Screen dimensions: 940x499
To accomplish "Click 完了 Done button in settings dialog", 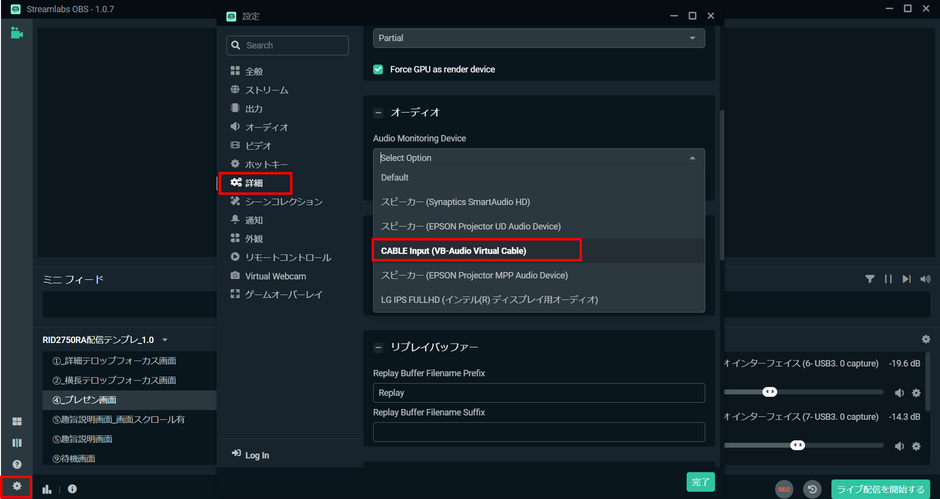I will coord(700,482).
